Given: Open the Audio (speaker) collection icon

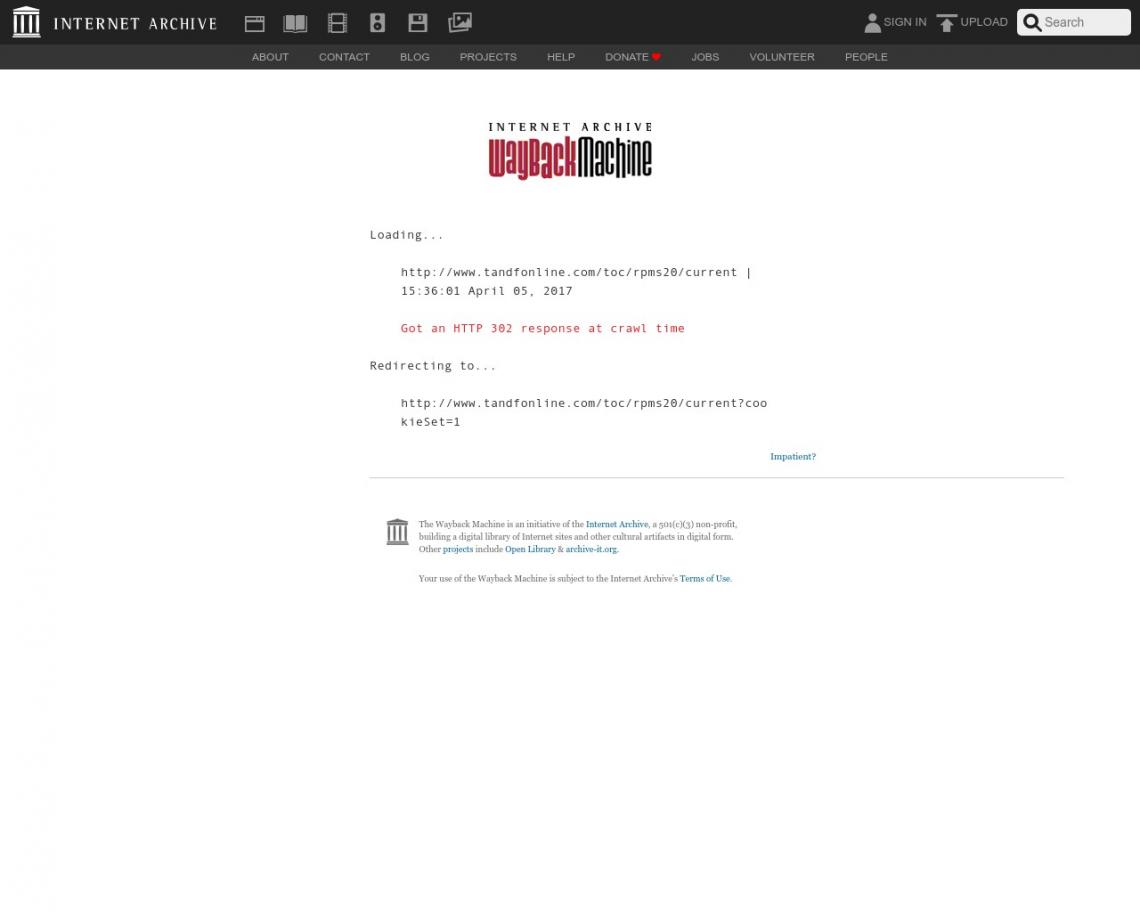Looking at the screenshot, I should pyautogui.click(x=377, y=23).
